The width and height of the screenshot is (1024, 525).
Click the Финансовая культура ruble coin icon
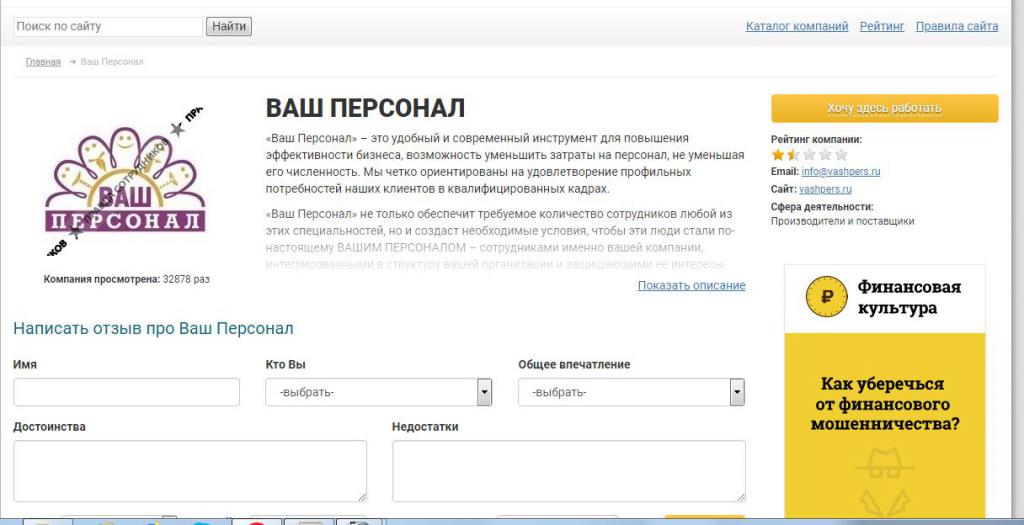point(826,296)
